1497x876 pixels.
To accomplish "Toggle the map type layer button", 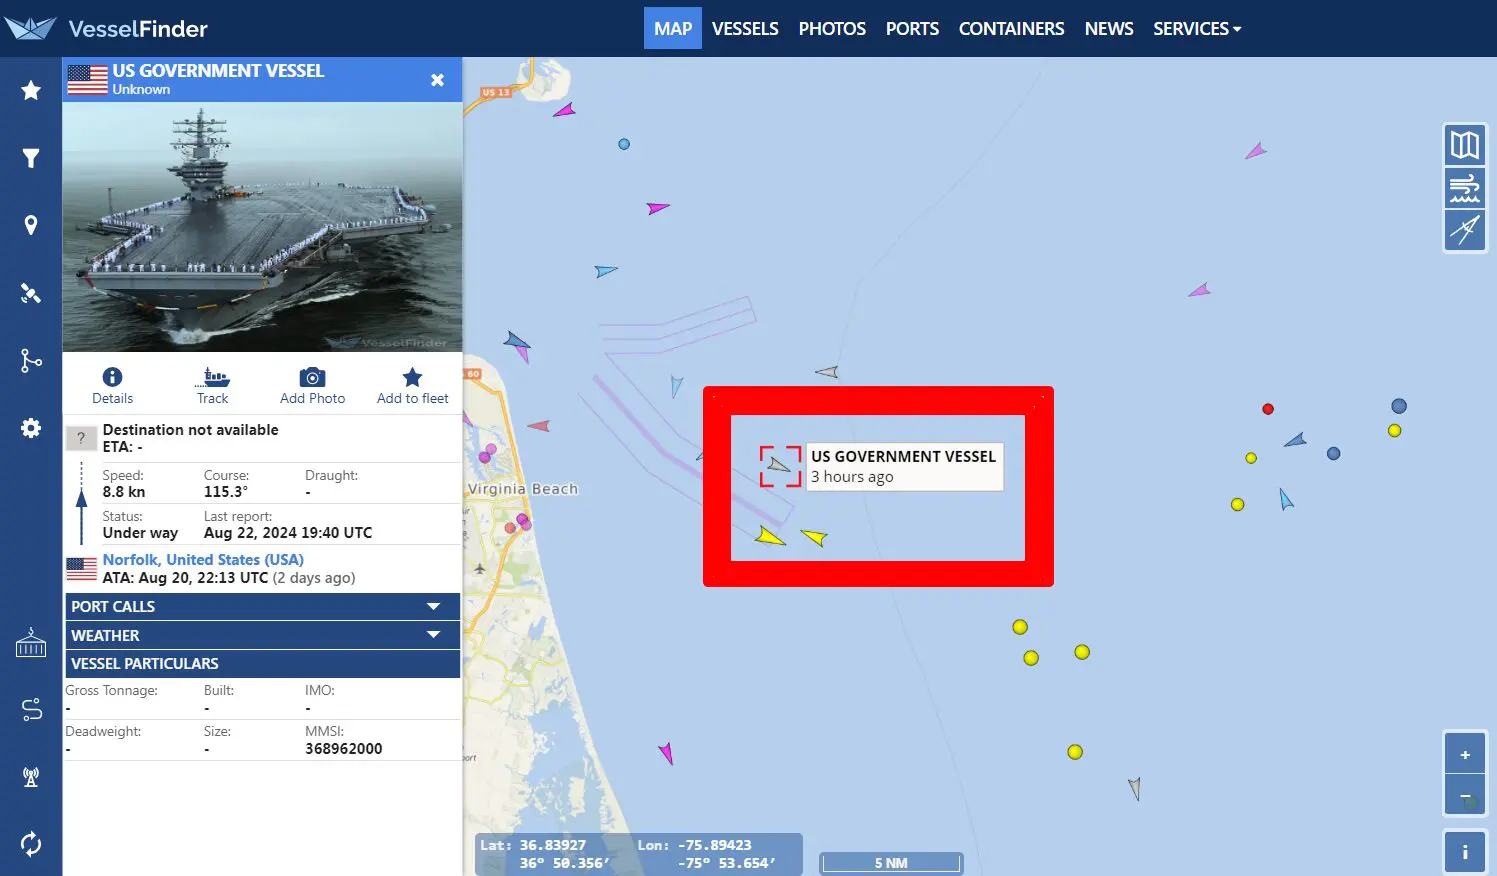I will tap(1465, 146).
